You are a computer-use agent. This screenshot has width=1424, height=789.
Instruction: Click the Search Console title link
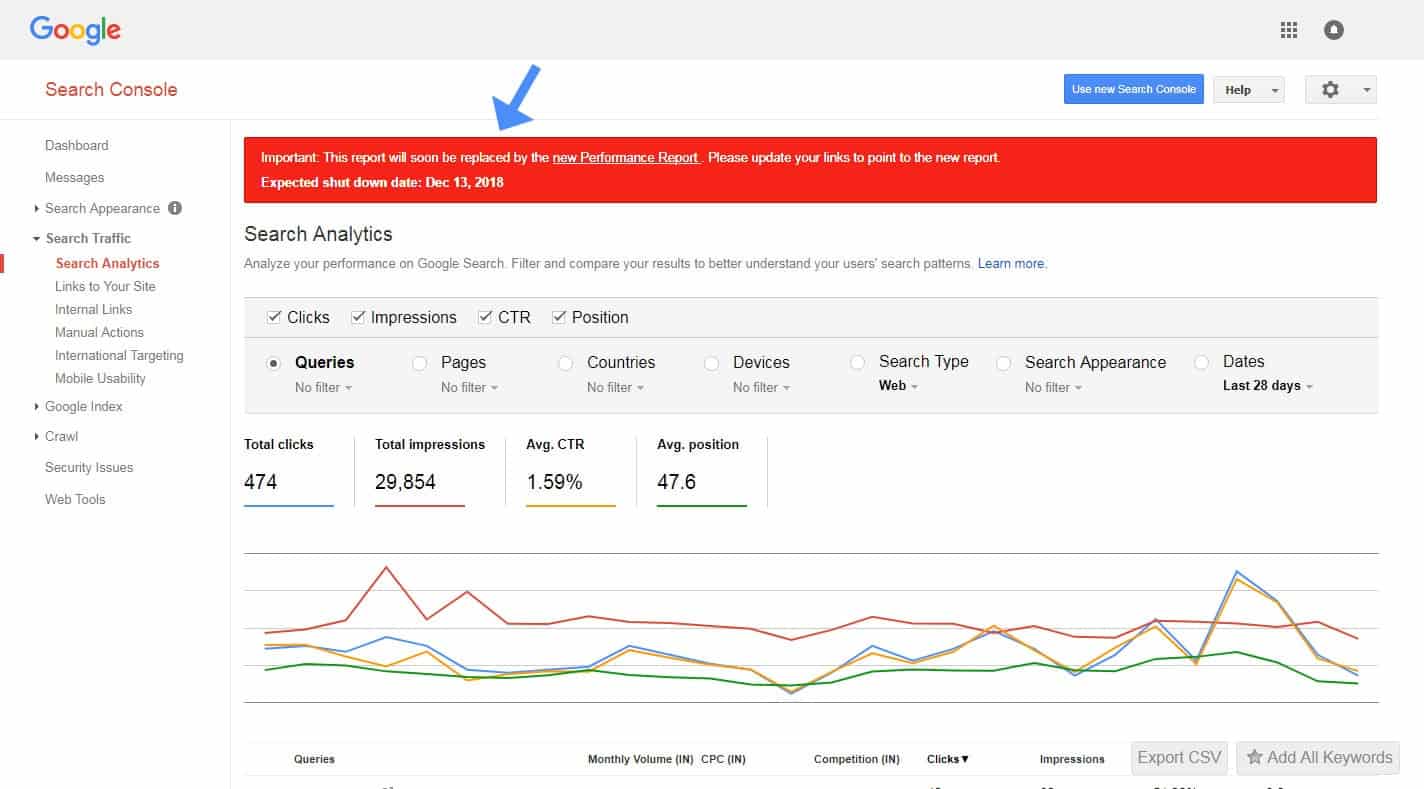pyautogui.click(x=111, y=89)
